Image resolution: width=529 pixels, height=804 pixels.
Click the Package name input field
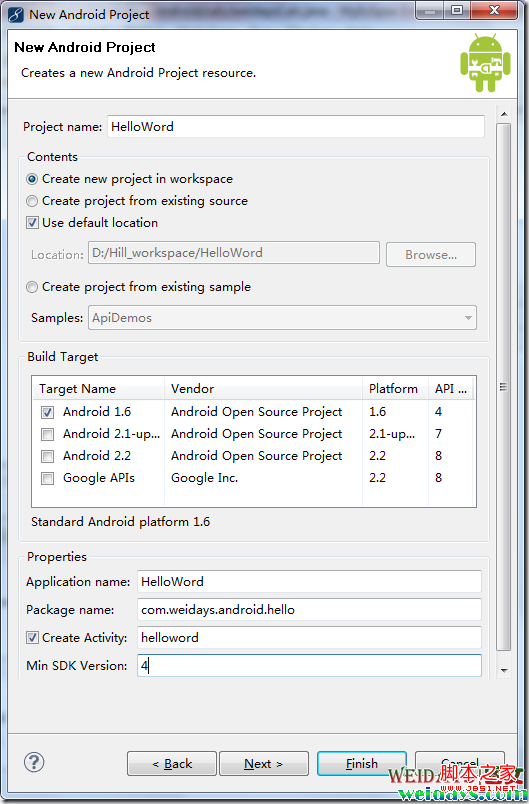pyautogui.click(x=309, y=610)
